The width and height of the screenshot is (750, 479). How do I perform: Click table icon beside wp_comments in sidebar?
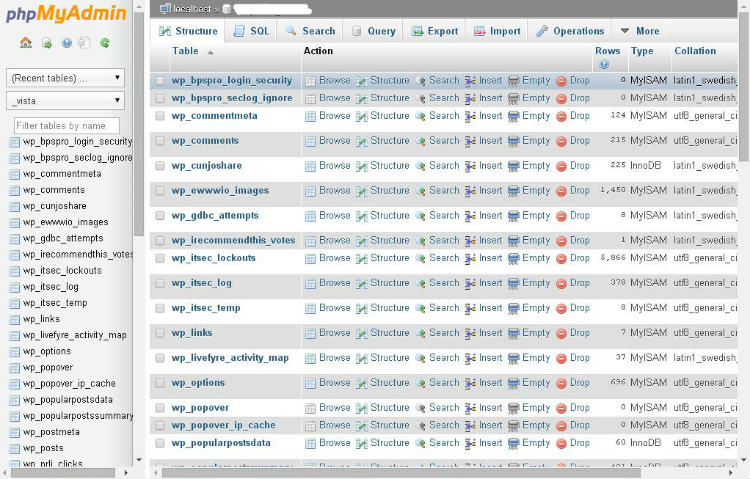point(15,190)
